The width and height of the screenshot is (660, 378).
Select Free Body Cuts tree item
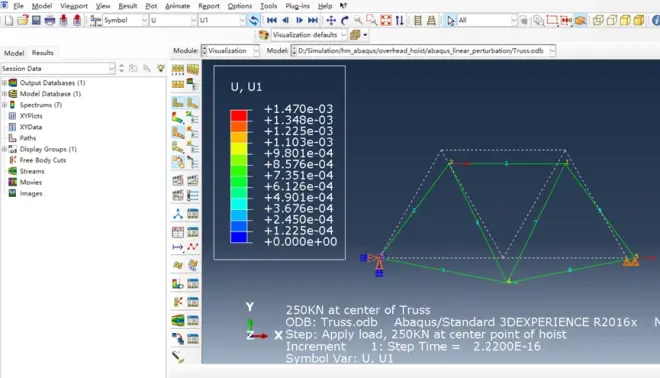[43, 160]
